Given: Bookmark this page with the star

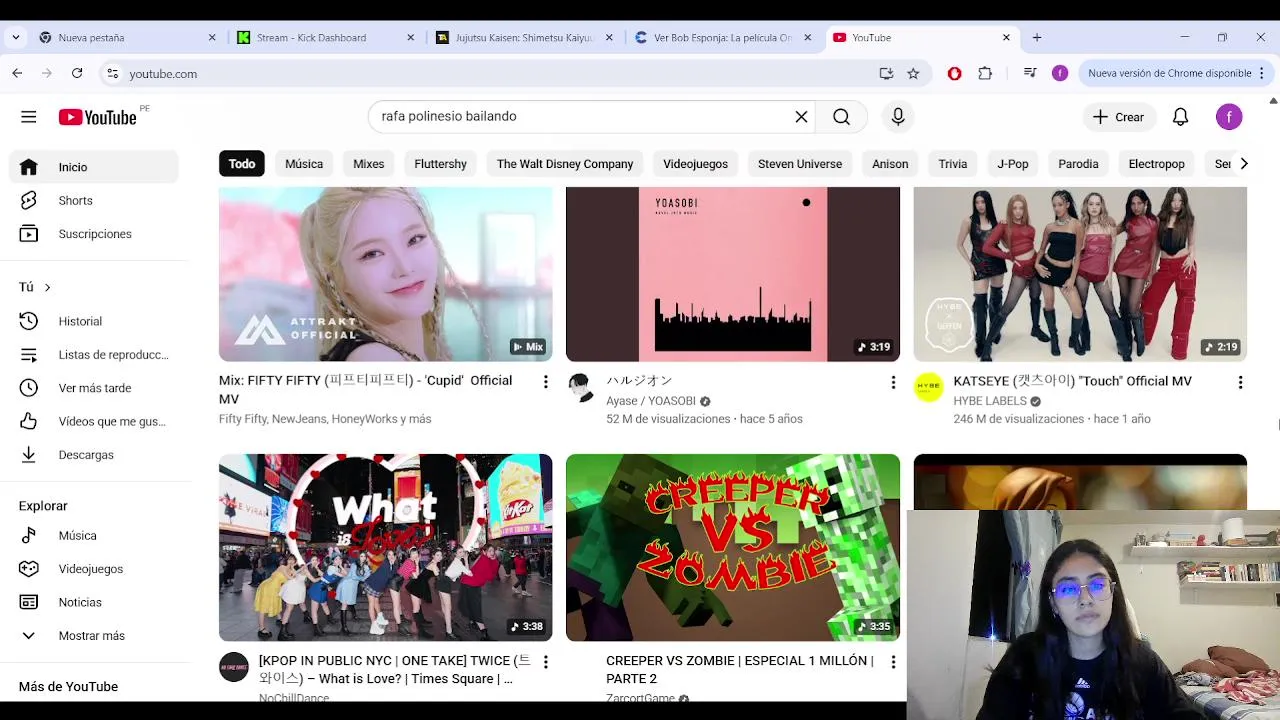Looking at the screenshot, I should pyautogui.click(x=913, y=73).
